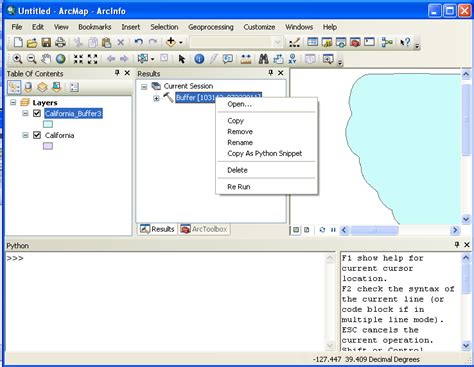
Task: Switch TOC to List By Visibility
Action: 42,87
